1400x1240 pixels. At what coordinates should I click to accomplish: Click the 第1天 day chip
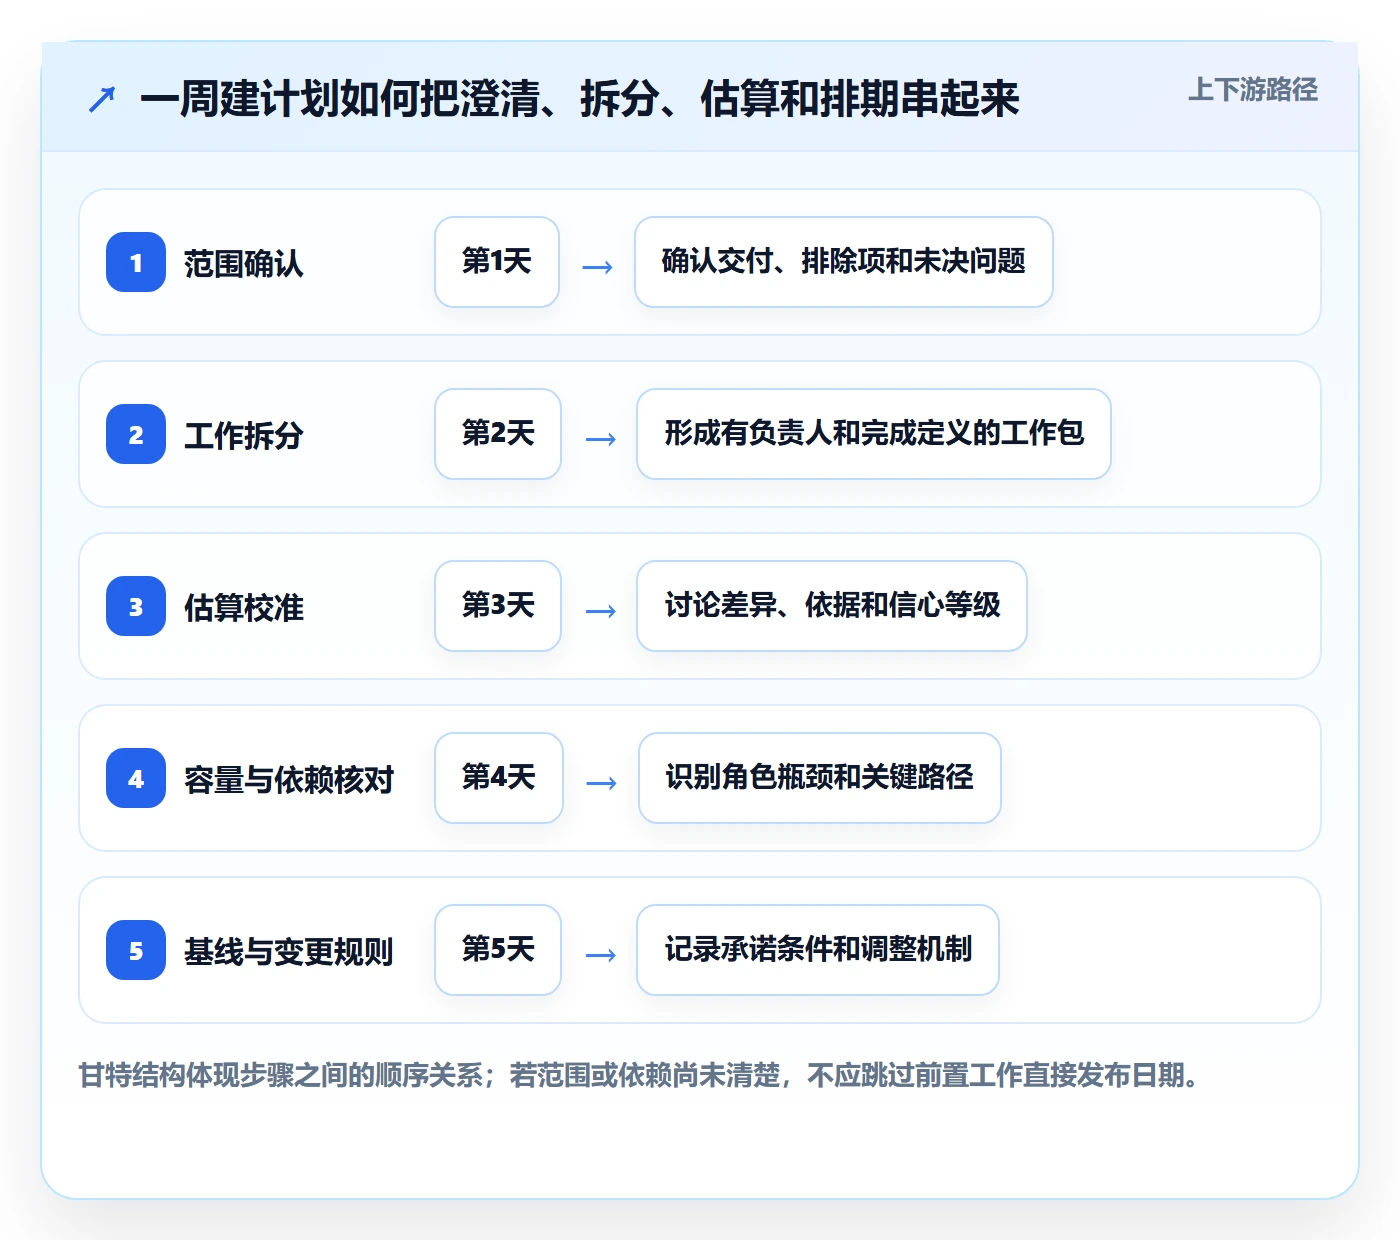(x=497, y=262)
